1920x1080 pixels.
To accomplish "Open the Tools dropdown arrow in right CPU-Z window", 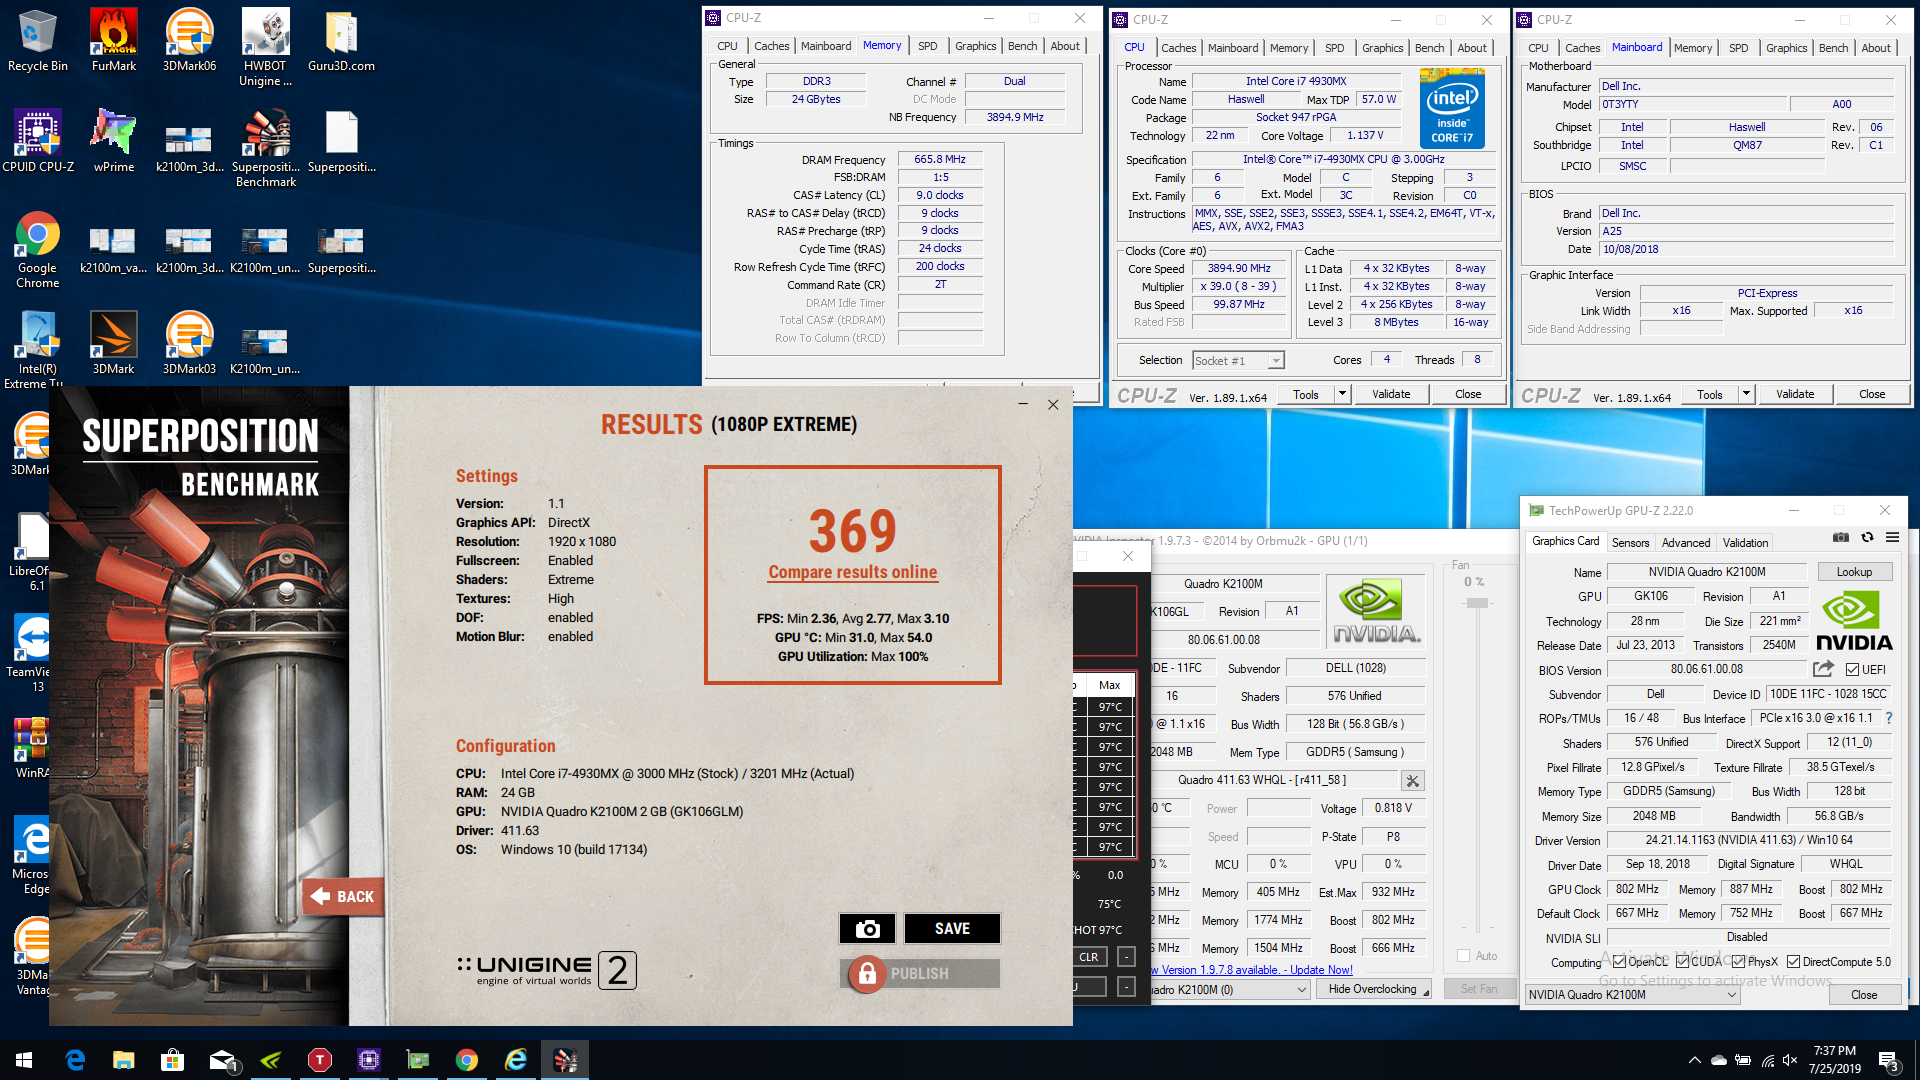I will coord(1746,394).
